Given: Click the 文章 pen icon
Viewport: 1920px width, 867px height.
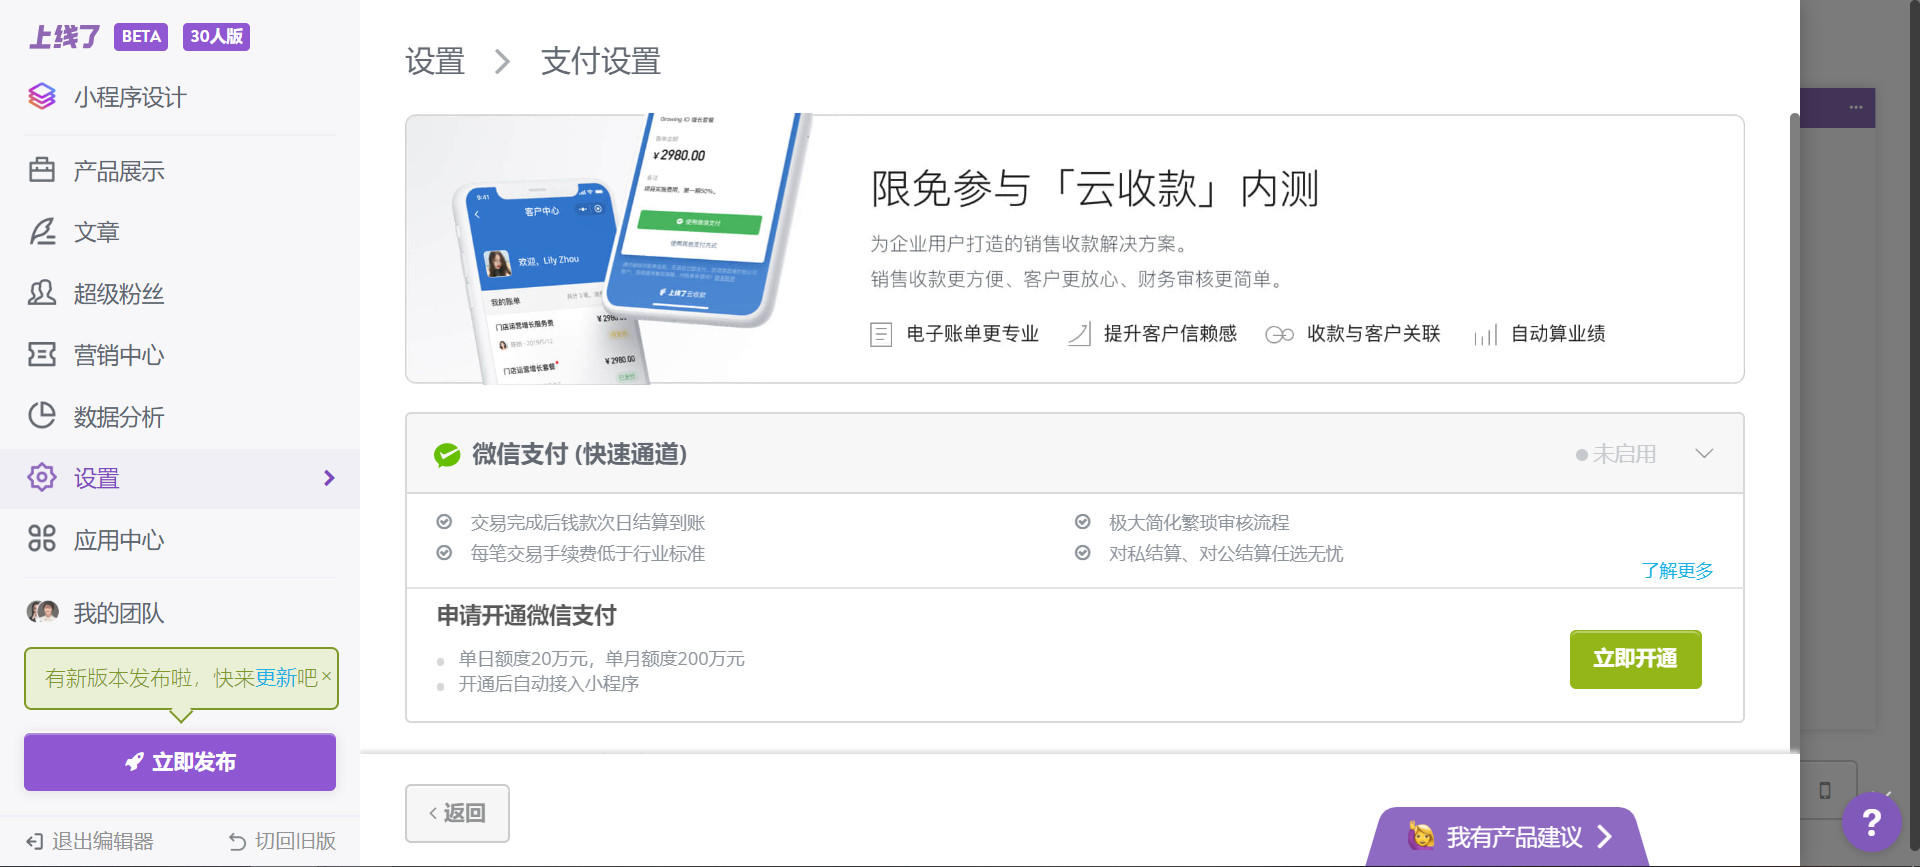Looking at the screenshot, I should (x=42, y=232).
